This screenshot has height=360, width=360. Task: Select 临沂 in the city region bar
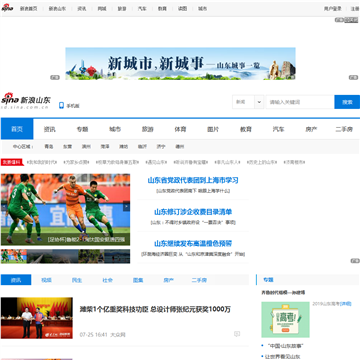(142, 146)
